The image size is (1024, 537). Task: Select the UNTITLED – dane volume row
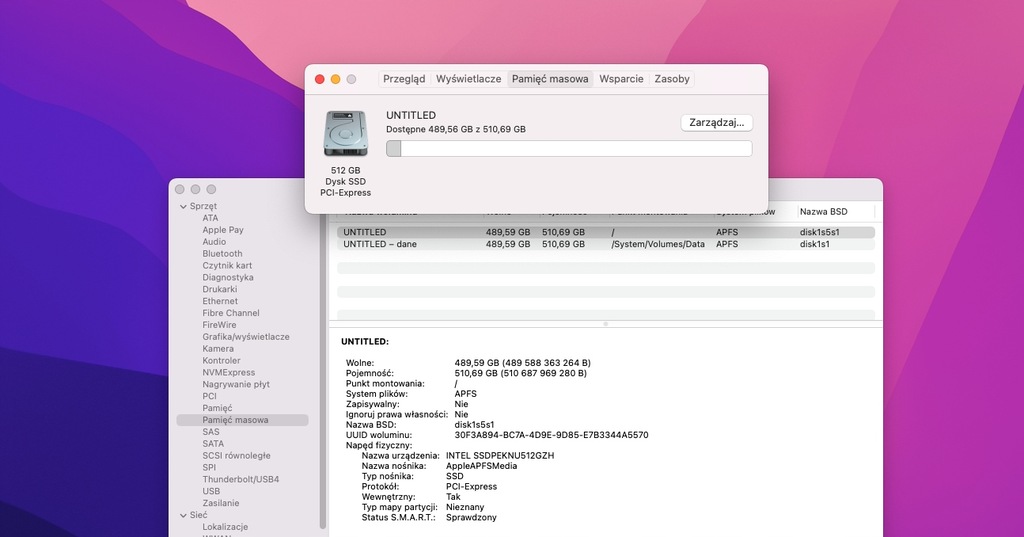(606, 244)
